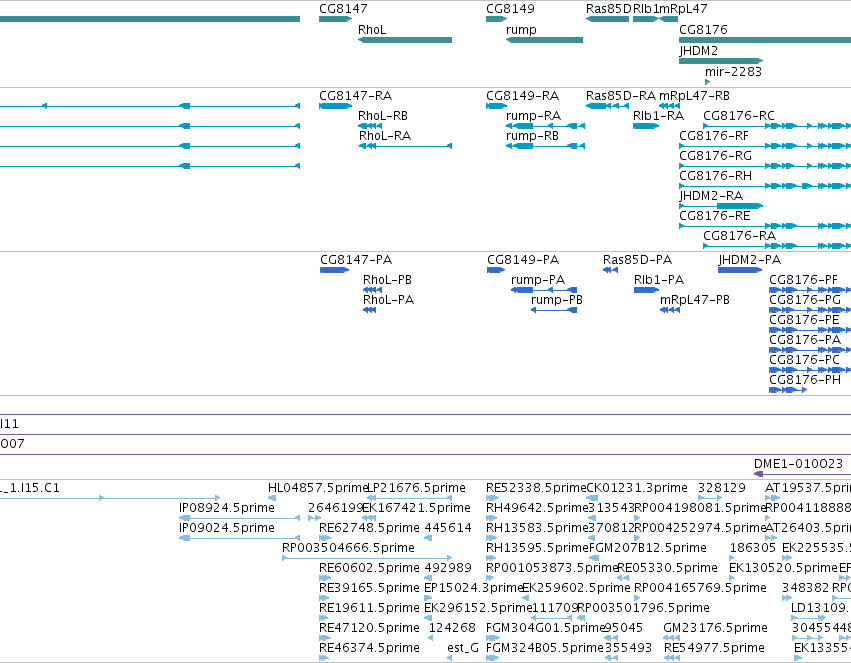Click the CG8176-RA transcript label

pos(740,236)
